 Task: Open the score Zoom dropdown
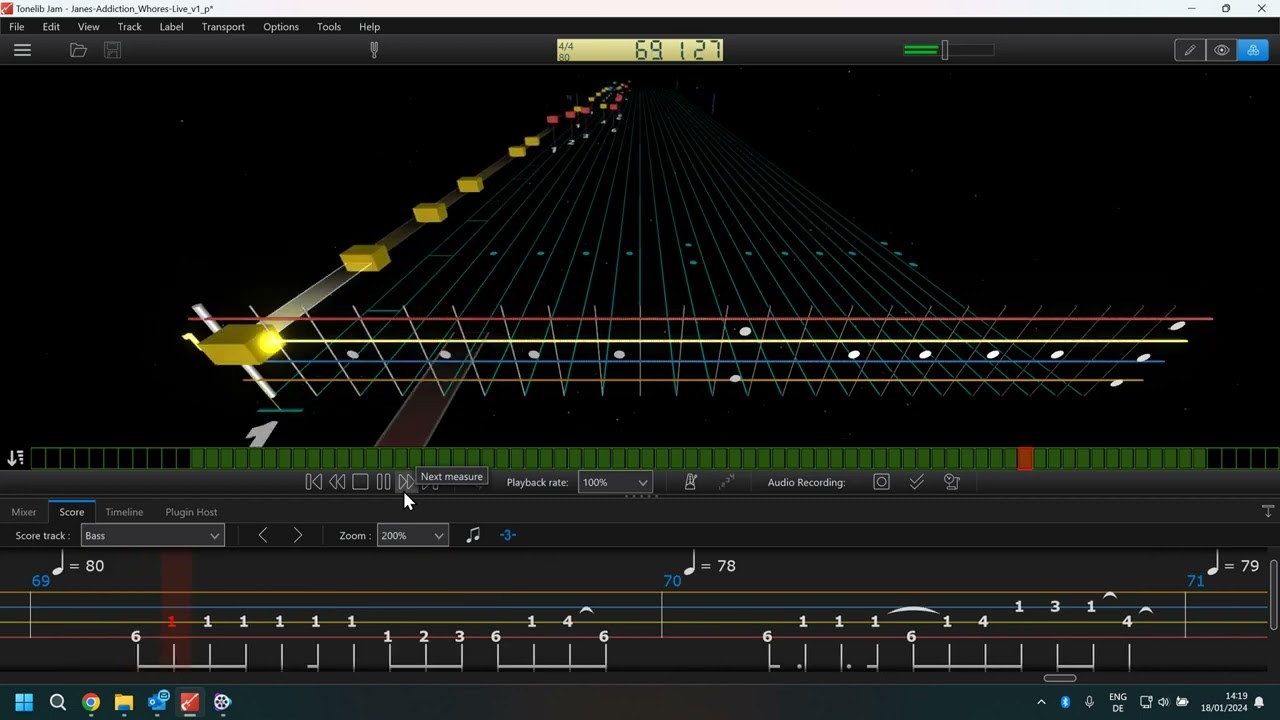tap(412, 536)
